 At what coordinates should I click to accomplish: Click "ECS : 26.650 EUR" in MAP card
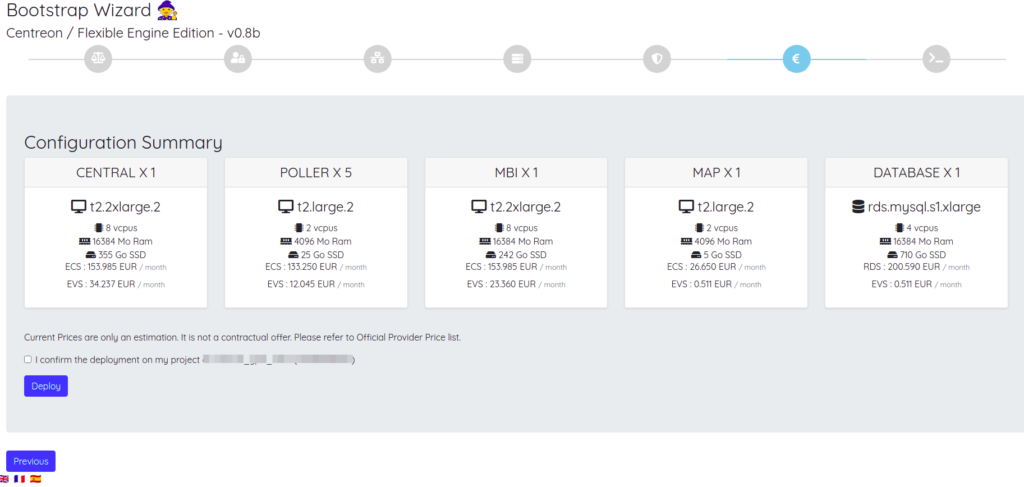point(703,266)
